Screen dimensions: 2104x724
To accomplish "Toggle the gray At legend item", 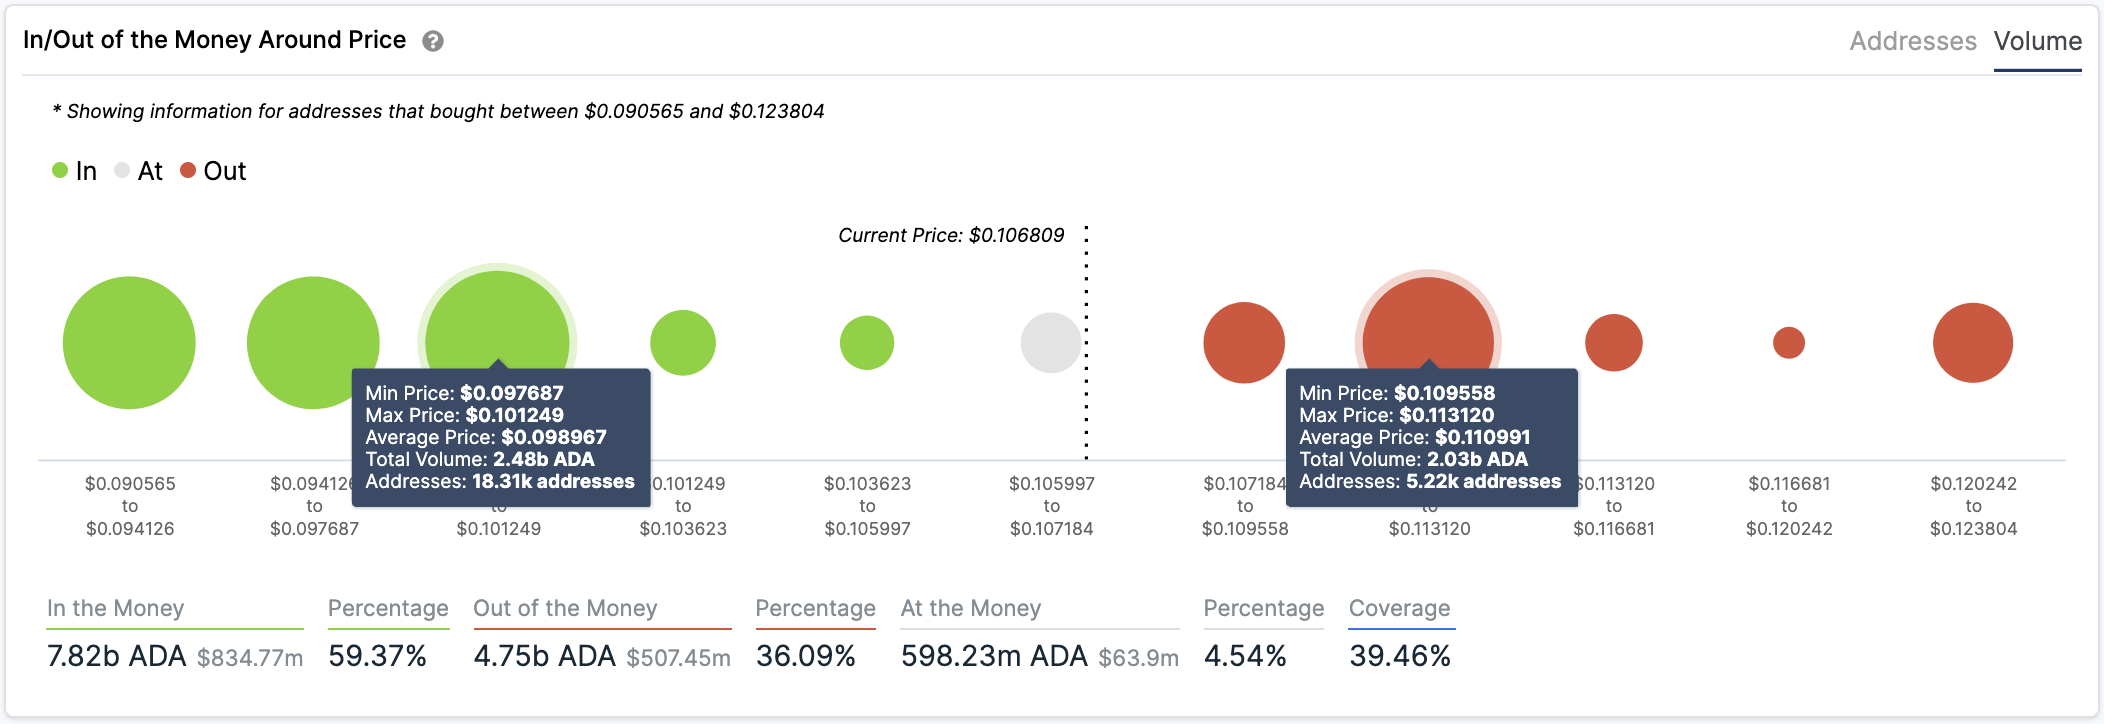I will [x=139, y=171].
